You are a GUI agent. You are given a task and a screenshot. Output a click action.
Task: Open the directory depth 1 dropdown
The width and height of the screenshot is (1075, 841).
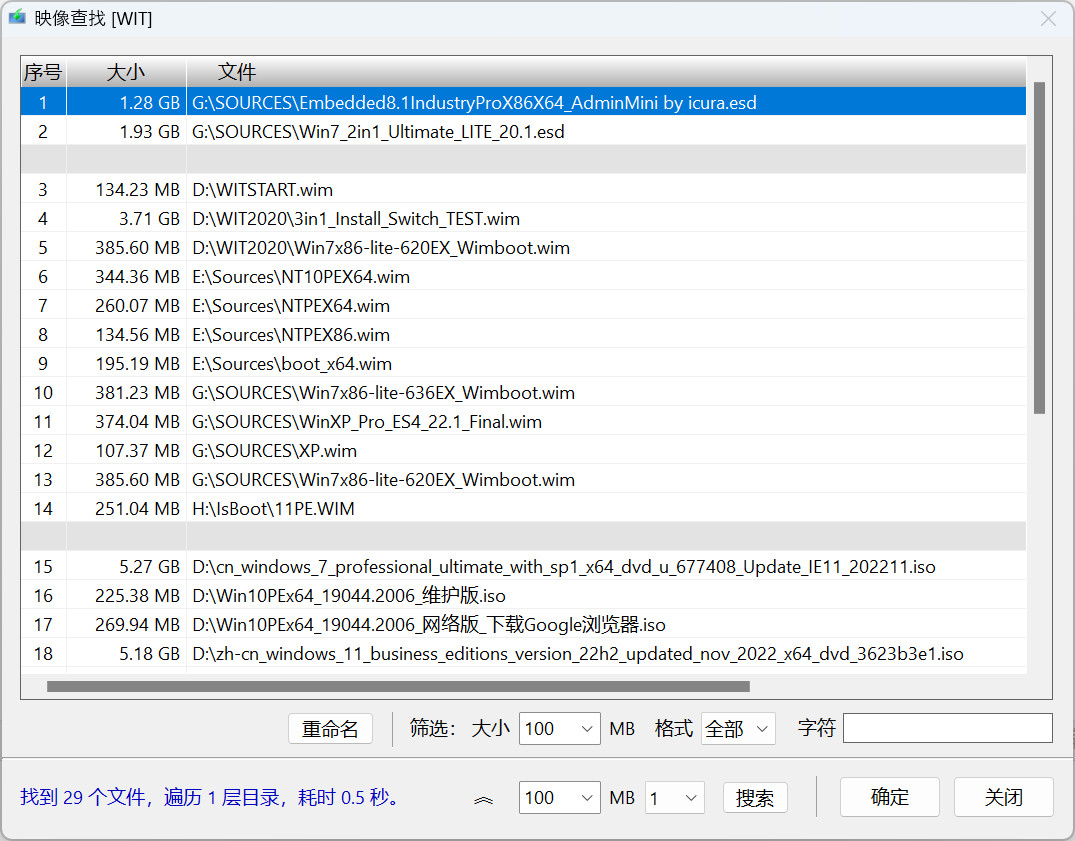675,798
